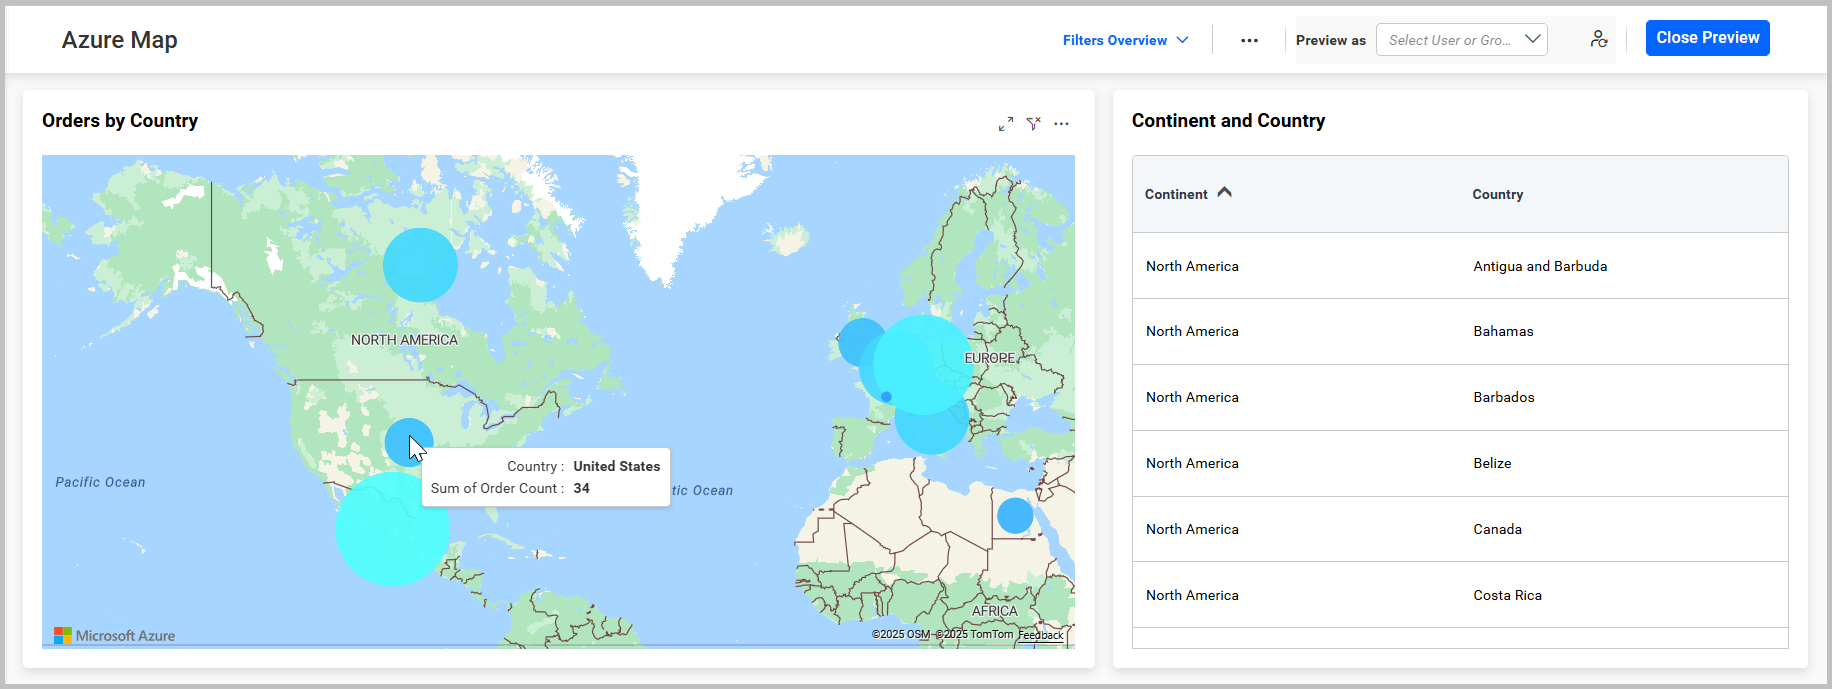Click the Country column header

click(x=1497, y=194)
